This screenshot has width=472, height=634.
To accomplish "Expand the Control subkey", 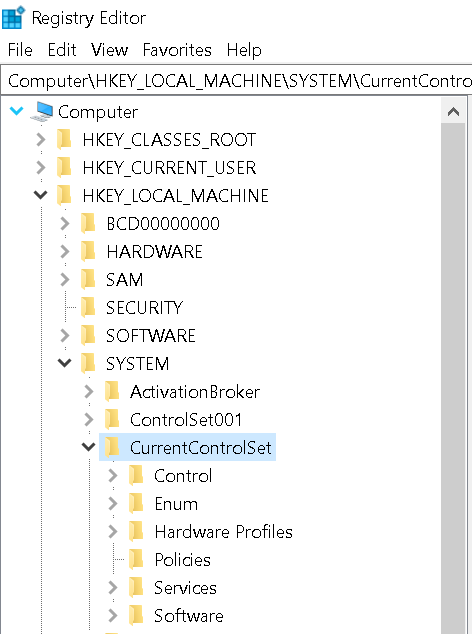I will point(113,476).
